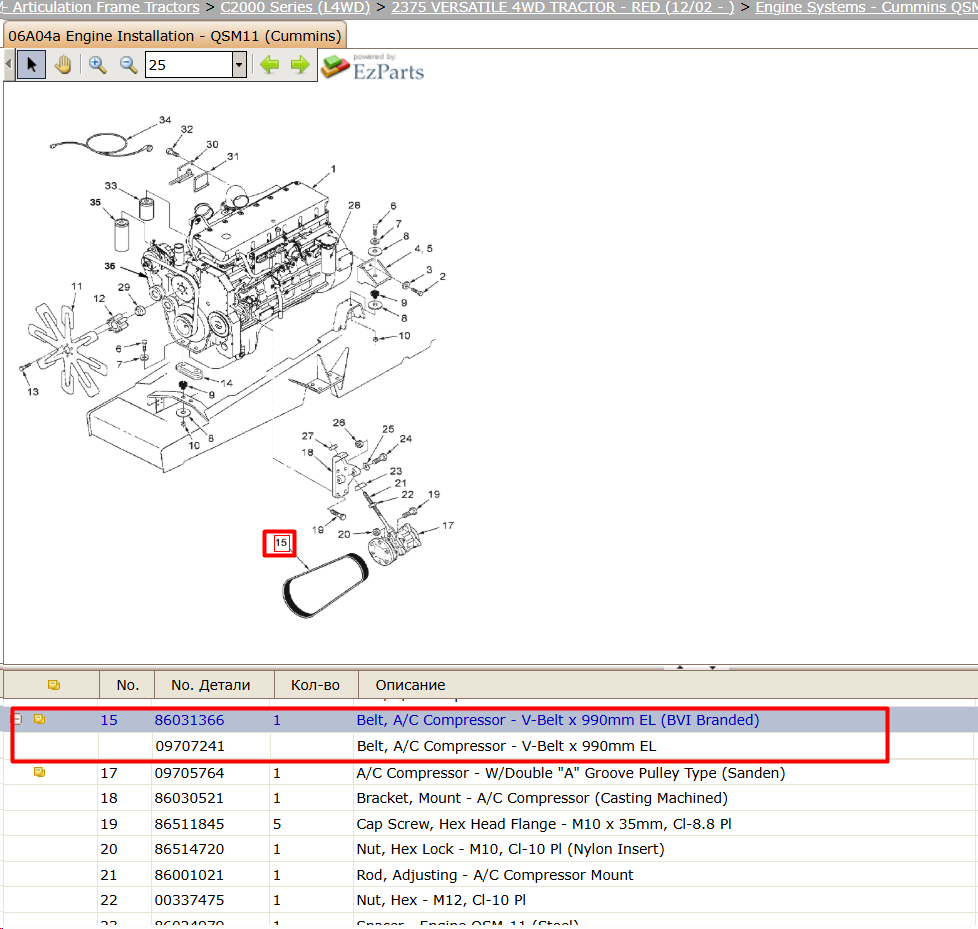
Task: Click the pane splitter up arrow
Action: point(680,667)
